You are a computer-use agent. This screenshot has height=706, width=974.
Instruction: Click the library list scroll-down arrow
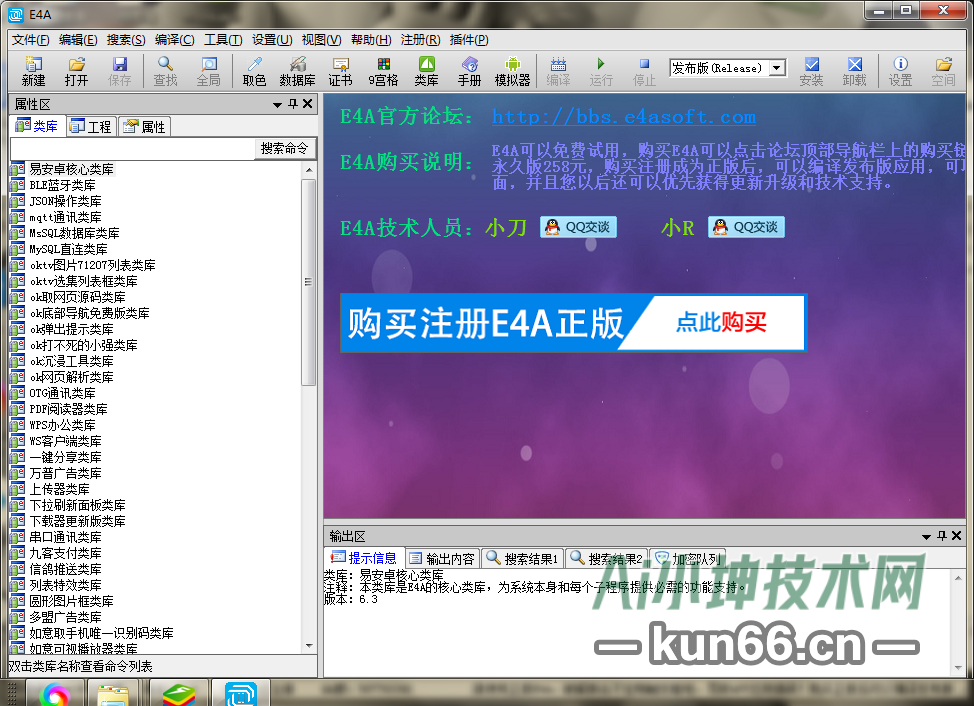click(x=309, y=646)
